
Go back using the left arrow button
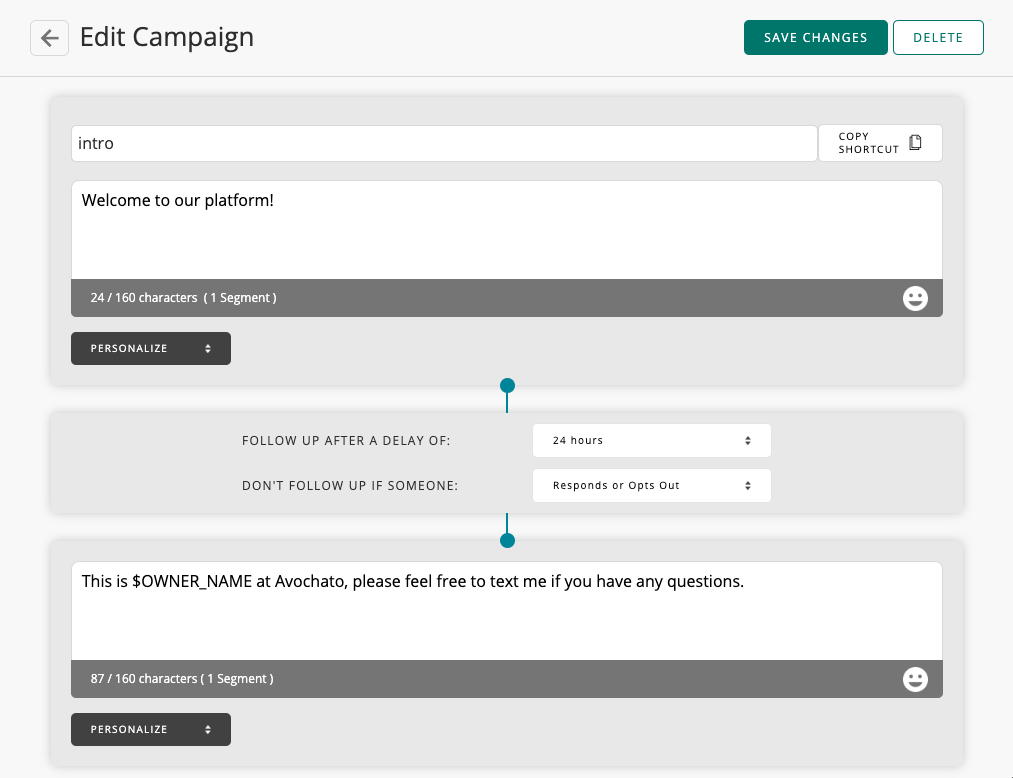49,38
